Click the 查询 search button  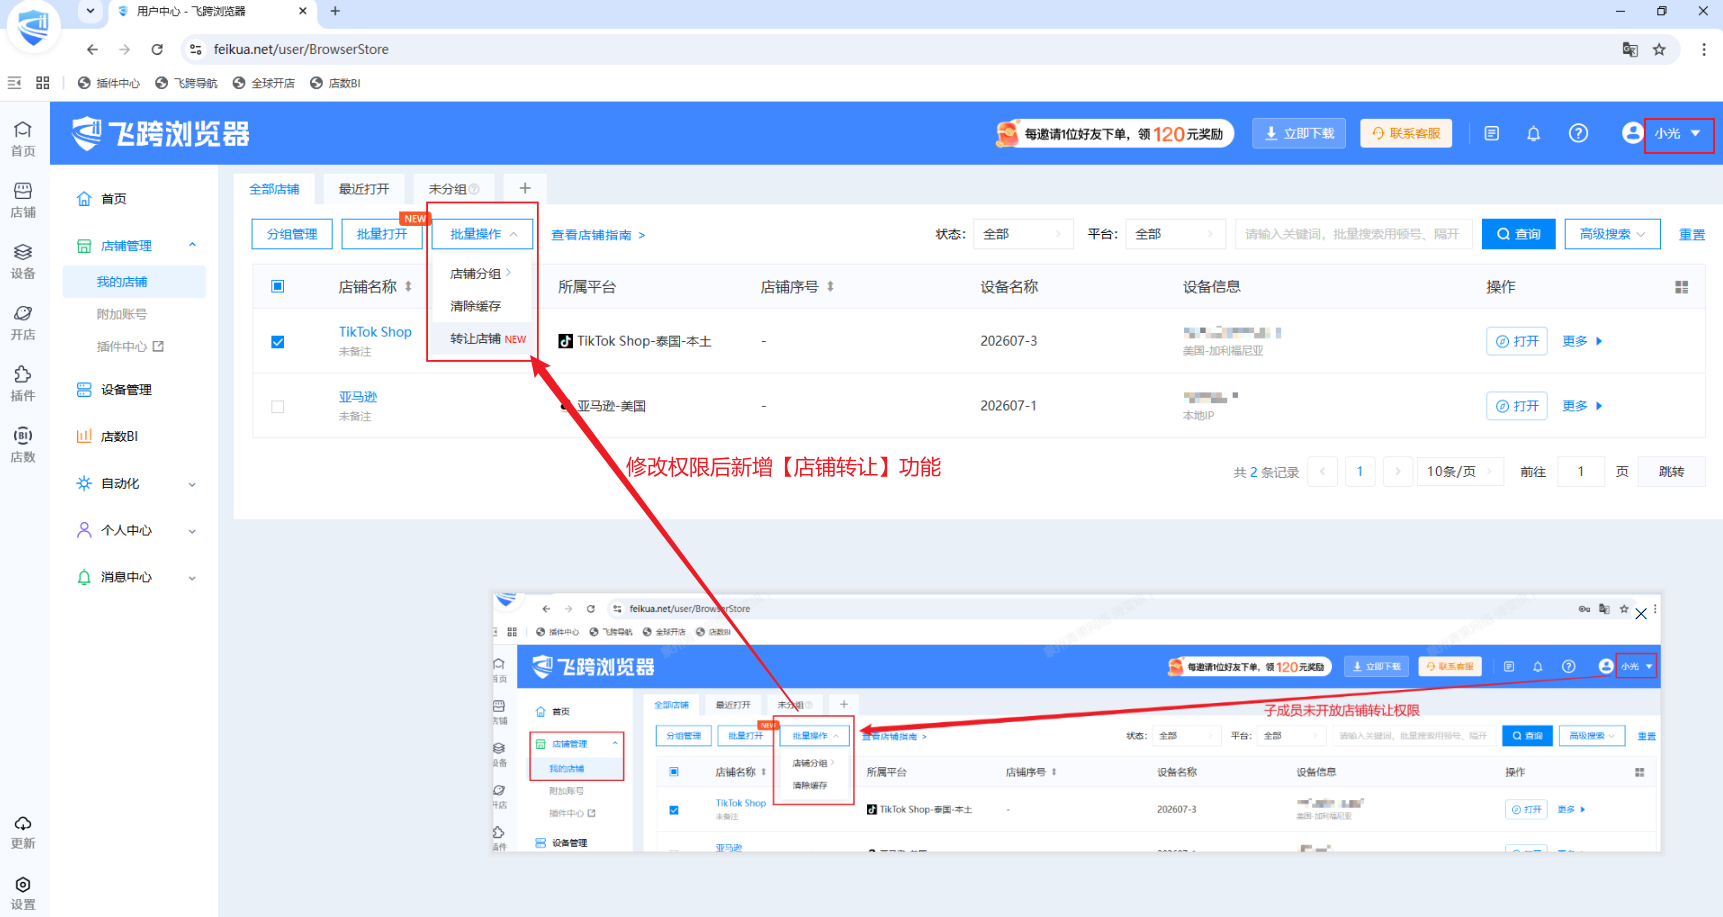tap(1518, 234)
